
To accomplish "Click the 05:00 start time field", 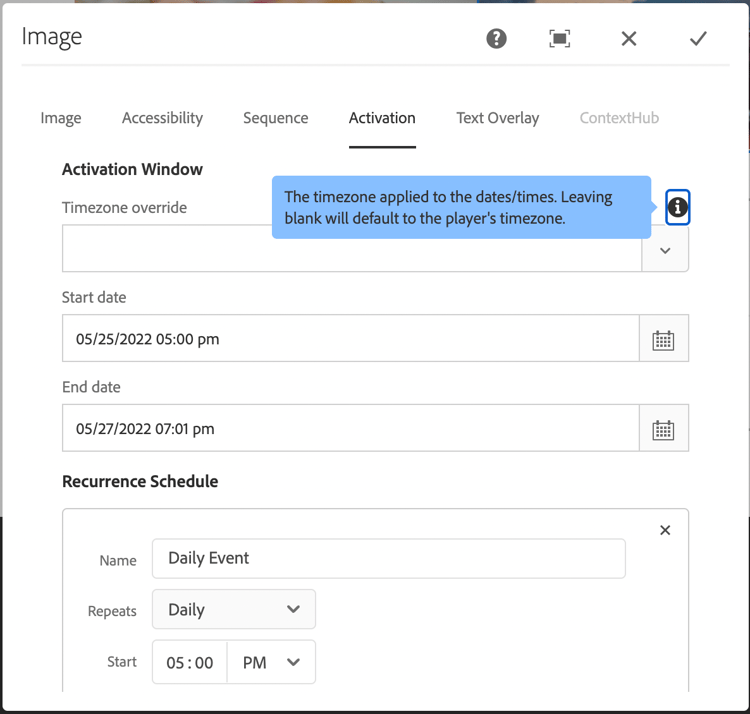I will point(190,662).
